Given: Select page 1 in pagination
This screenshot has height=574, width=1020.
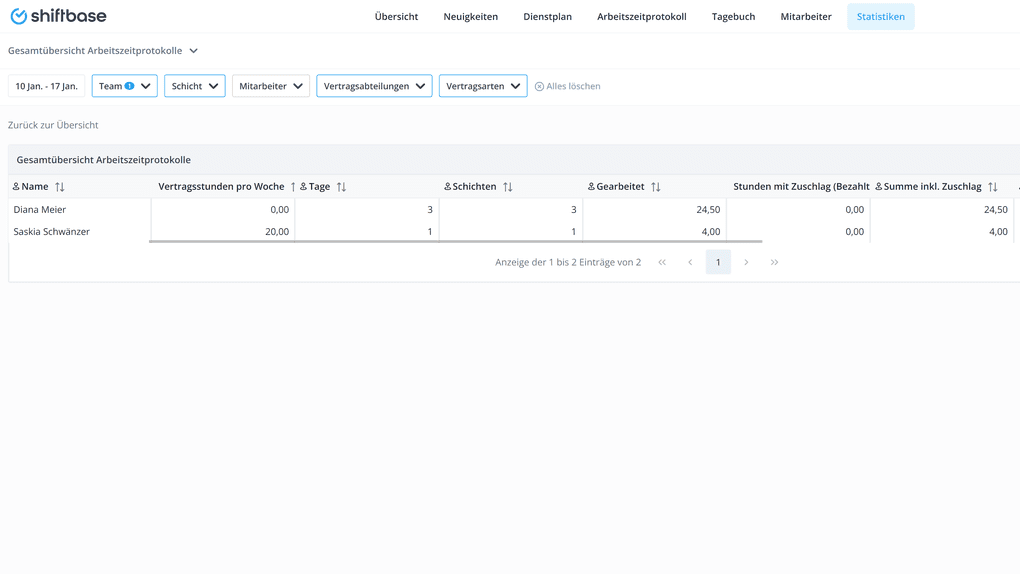Looking at the screenshot, I should tap(718, 262).
